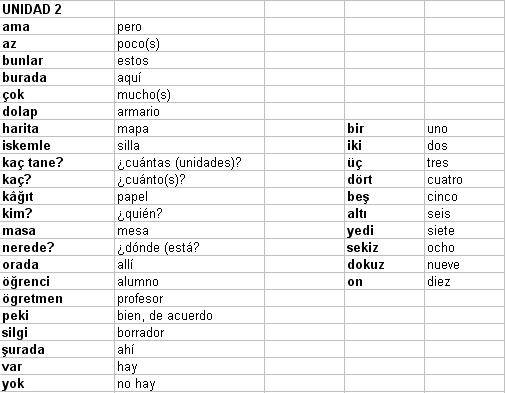Image resolution: width=505 pixels, height=393 pixels.
Task: Select the UNIDAD 2 header cell
Action: pyautogui.click(x=57, y=9)
